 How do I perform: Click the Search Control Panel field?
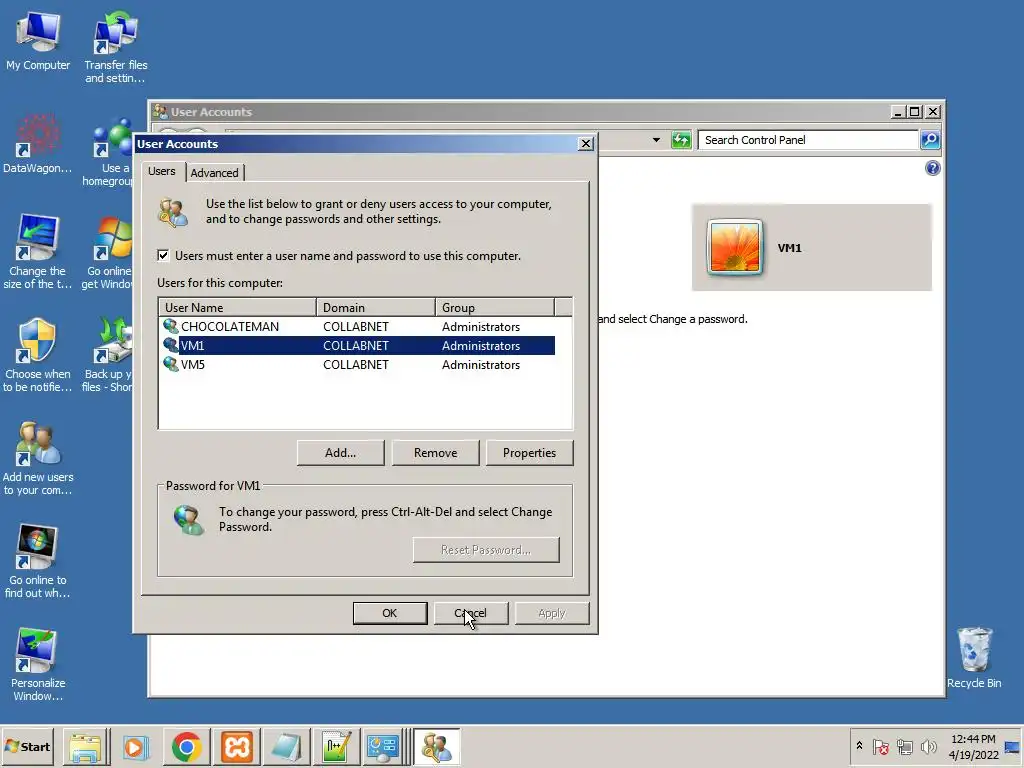tap(808, 140)
